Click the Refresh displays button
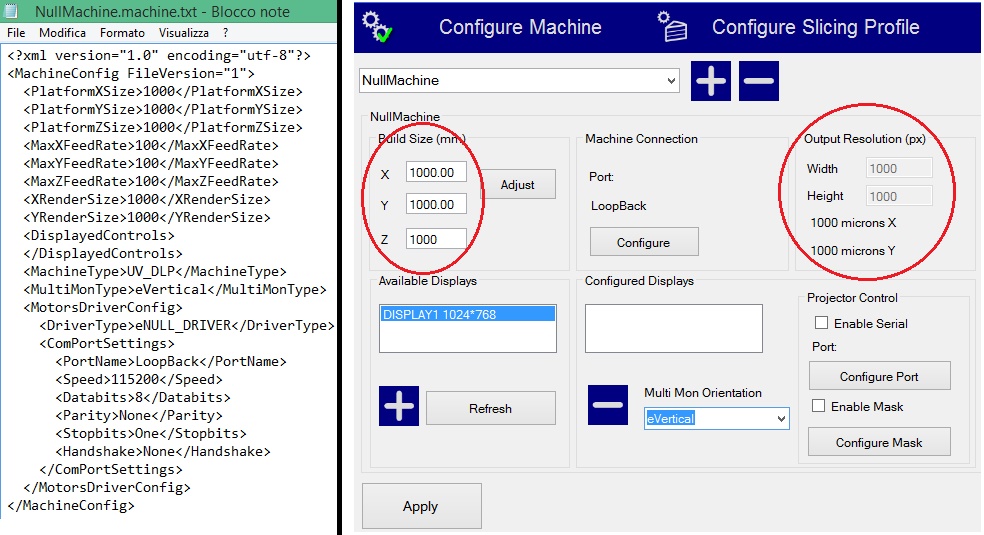 point(490,408)
